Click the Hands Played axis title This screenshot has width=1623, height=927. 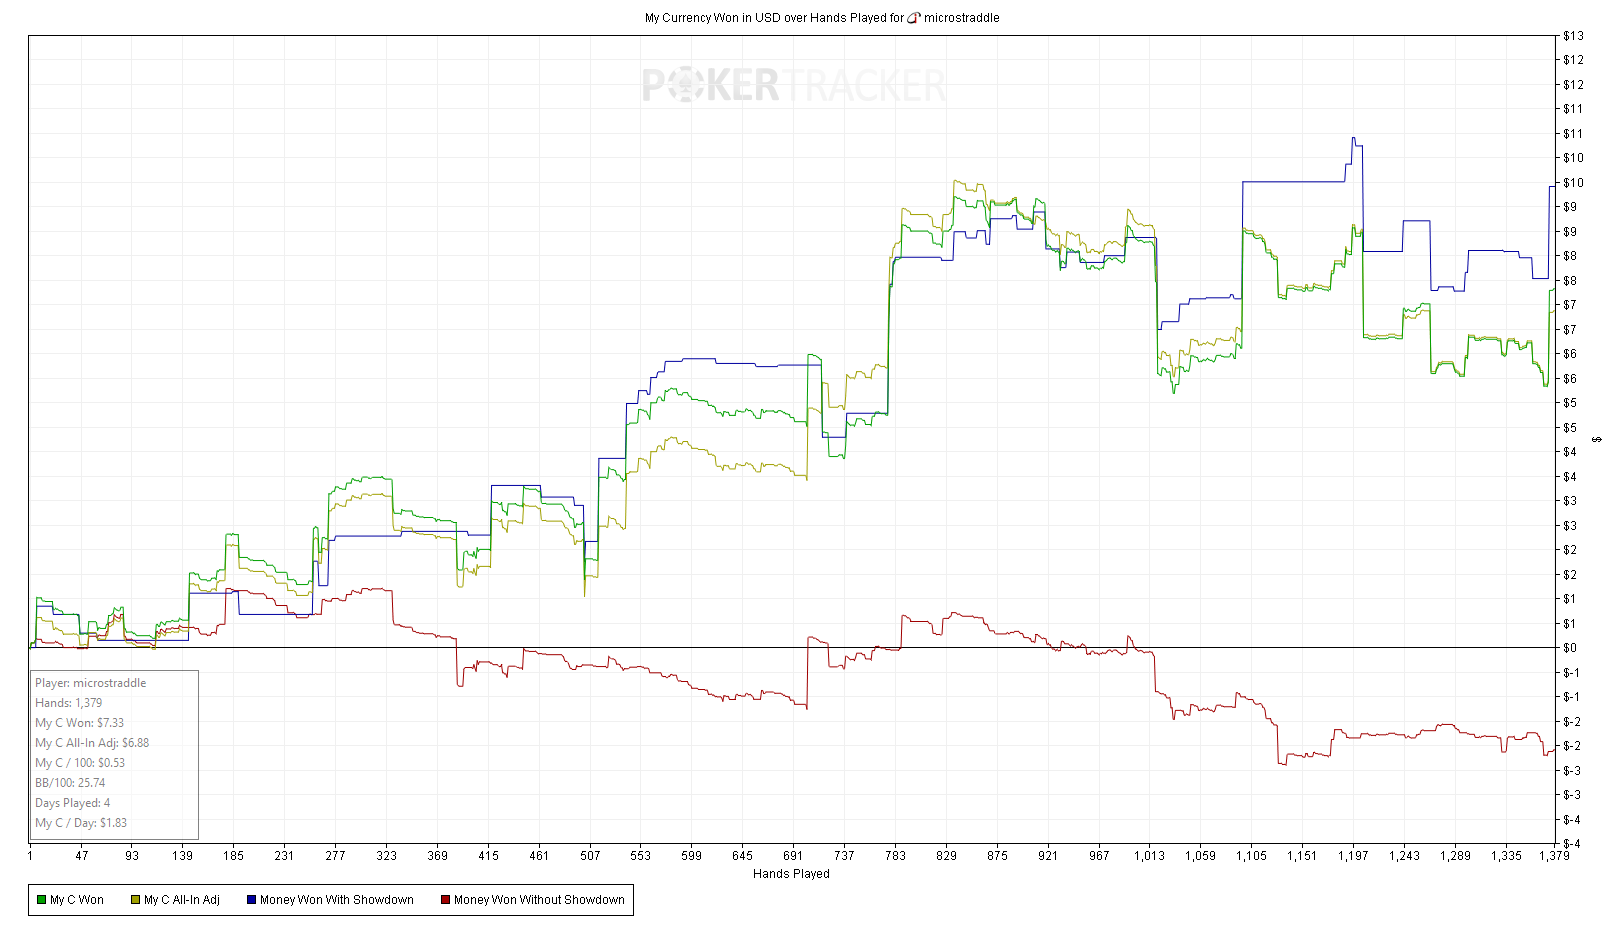(791, 874)
